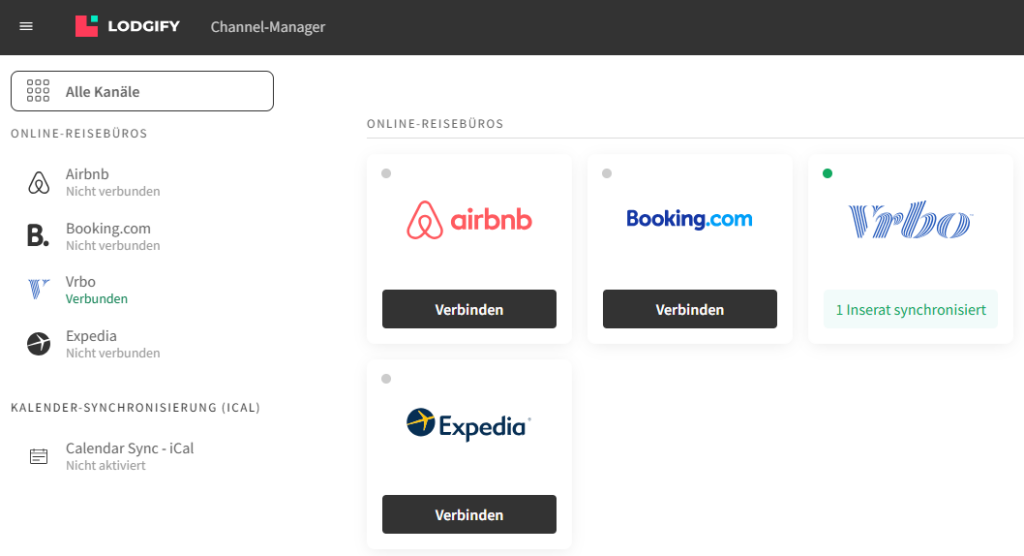Image resolution: width=1024 pixels, height=556 pixels.
Task: Click the green status dot on Vrbo card
Action: (827, 173)
